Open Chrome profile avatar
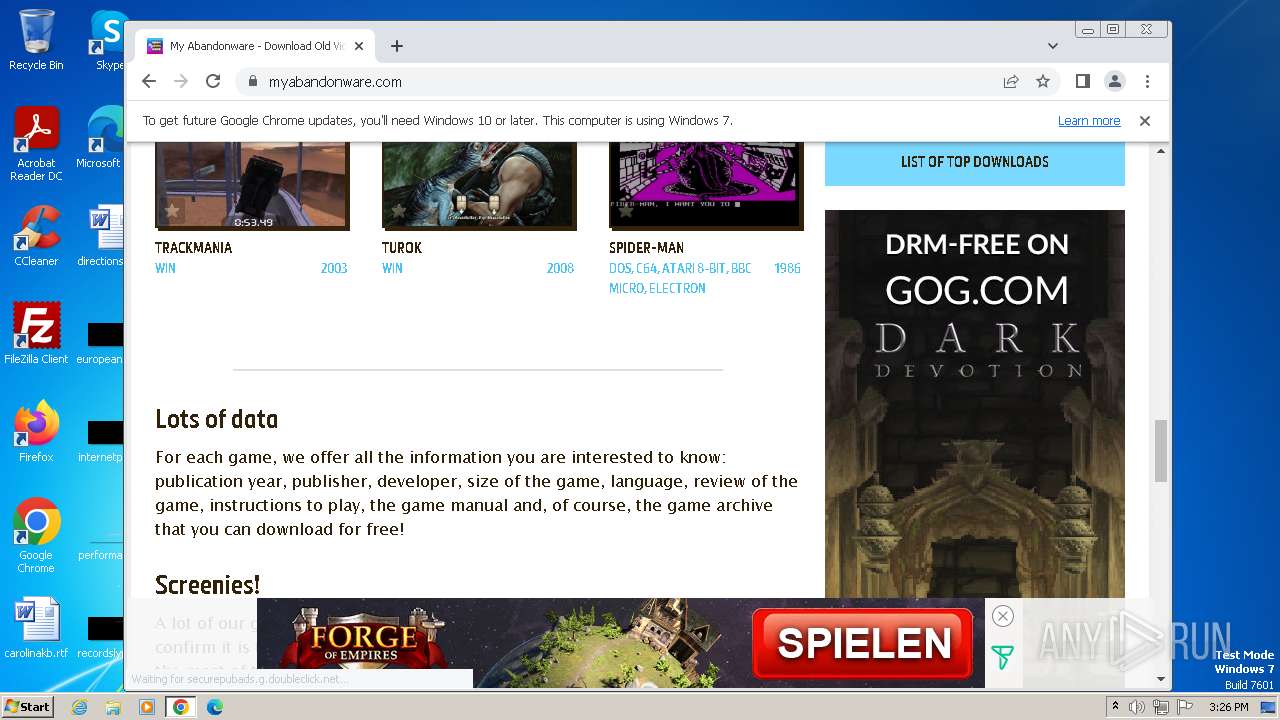The height and width of the screenshot is (720, 1280). (1115, 82)
